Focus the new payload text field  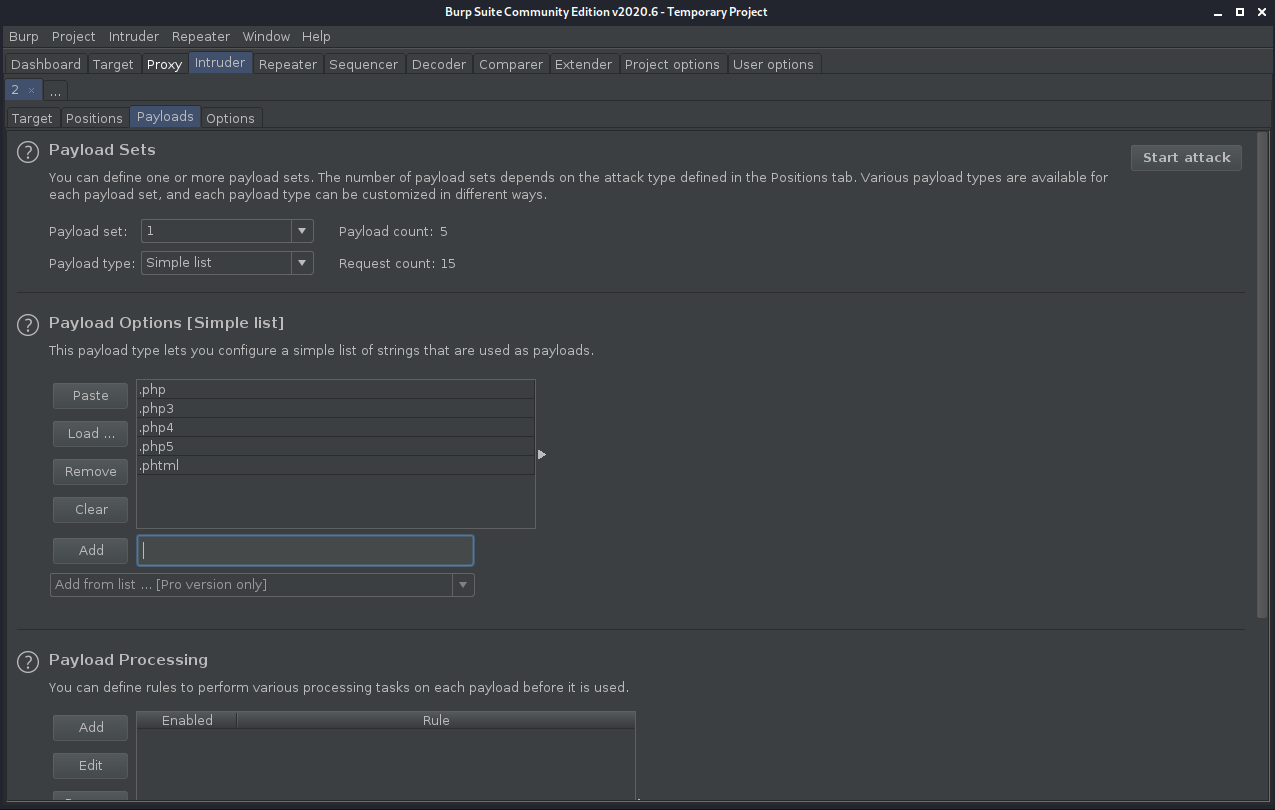pyautogui.click(x=305, y=550)
